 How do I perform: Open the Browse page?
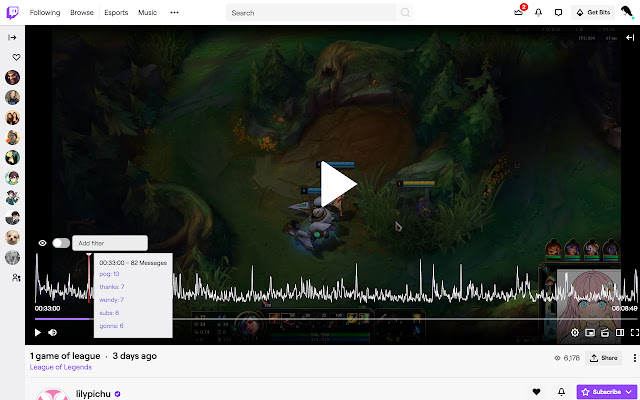(82, 13)
